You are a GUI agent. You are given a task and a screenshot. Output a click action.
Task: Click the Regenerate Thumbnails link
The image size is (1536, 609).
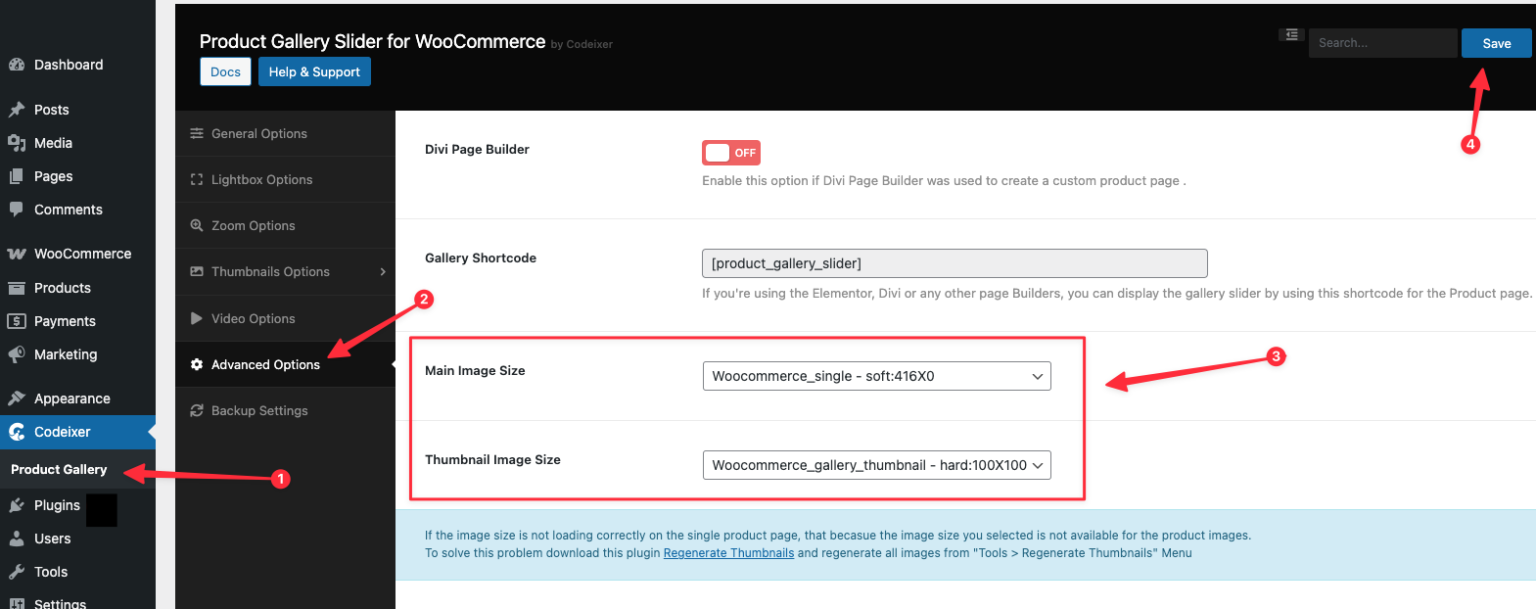tap(728, 552)
